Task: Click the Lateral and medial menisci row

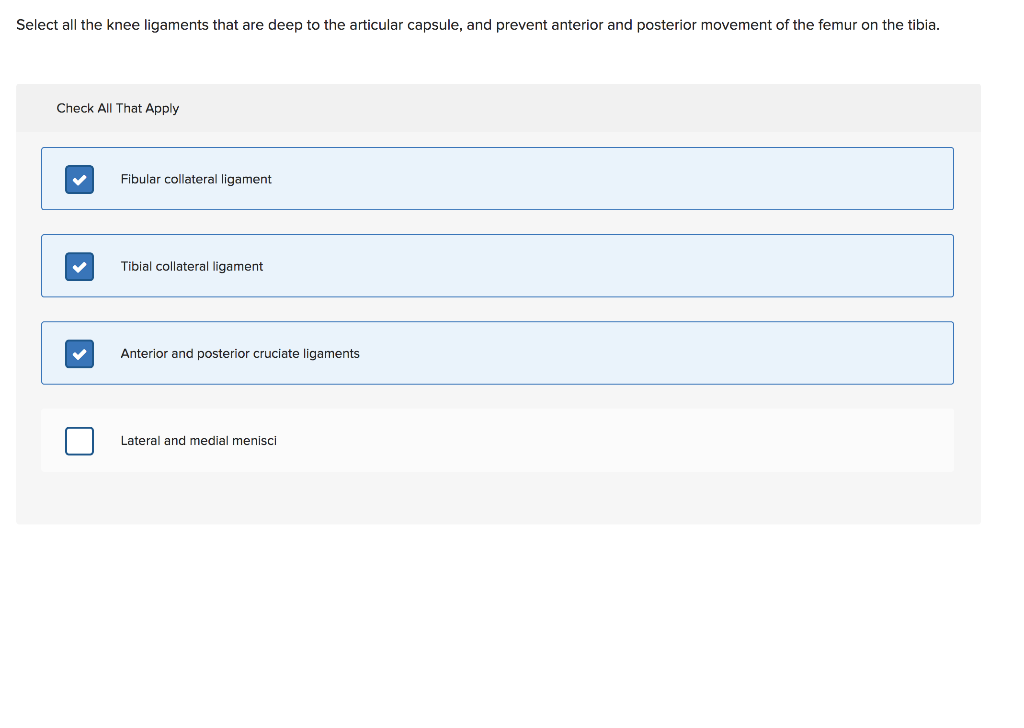Action: (497, 440)
